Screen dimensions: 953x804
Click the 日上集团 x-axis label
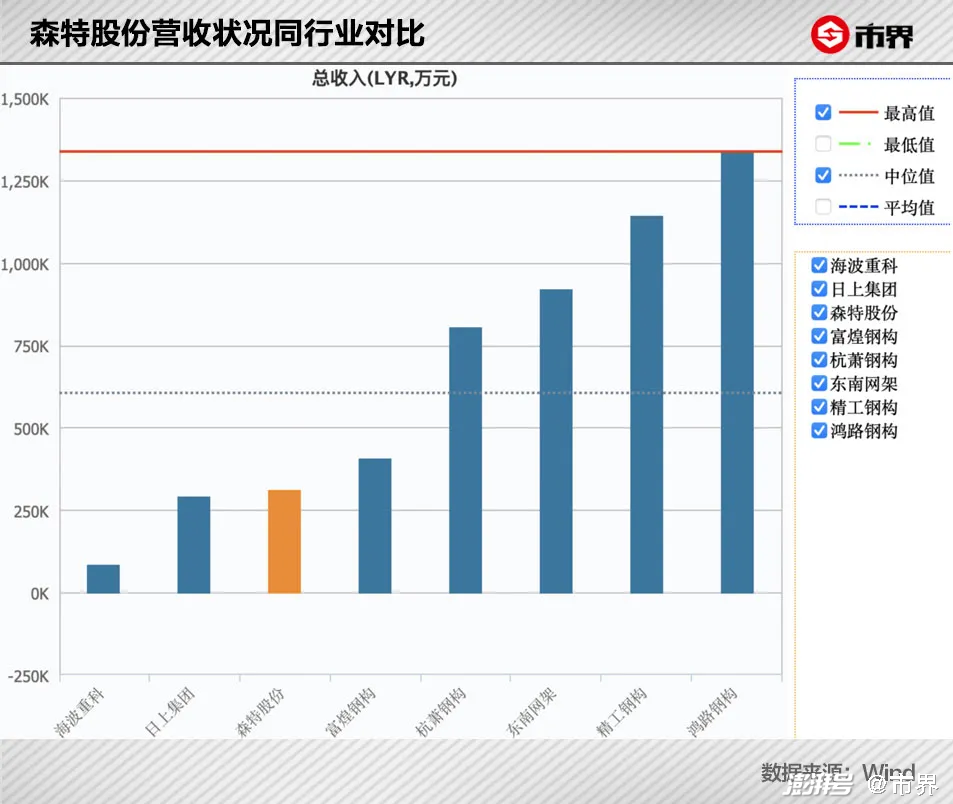170,712
